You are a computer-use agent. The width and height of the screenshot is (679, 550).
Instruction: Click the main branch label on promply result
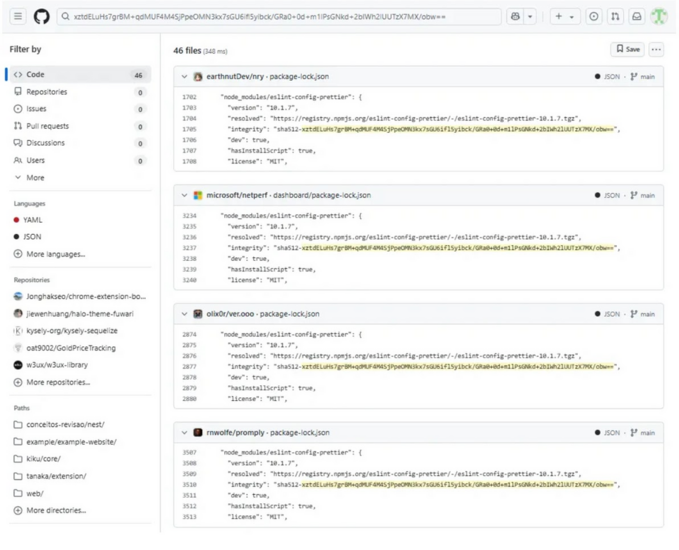(x=643, y=433)
